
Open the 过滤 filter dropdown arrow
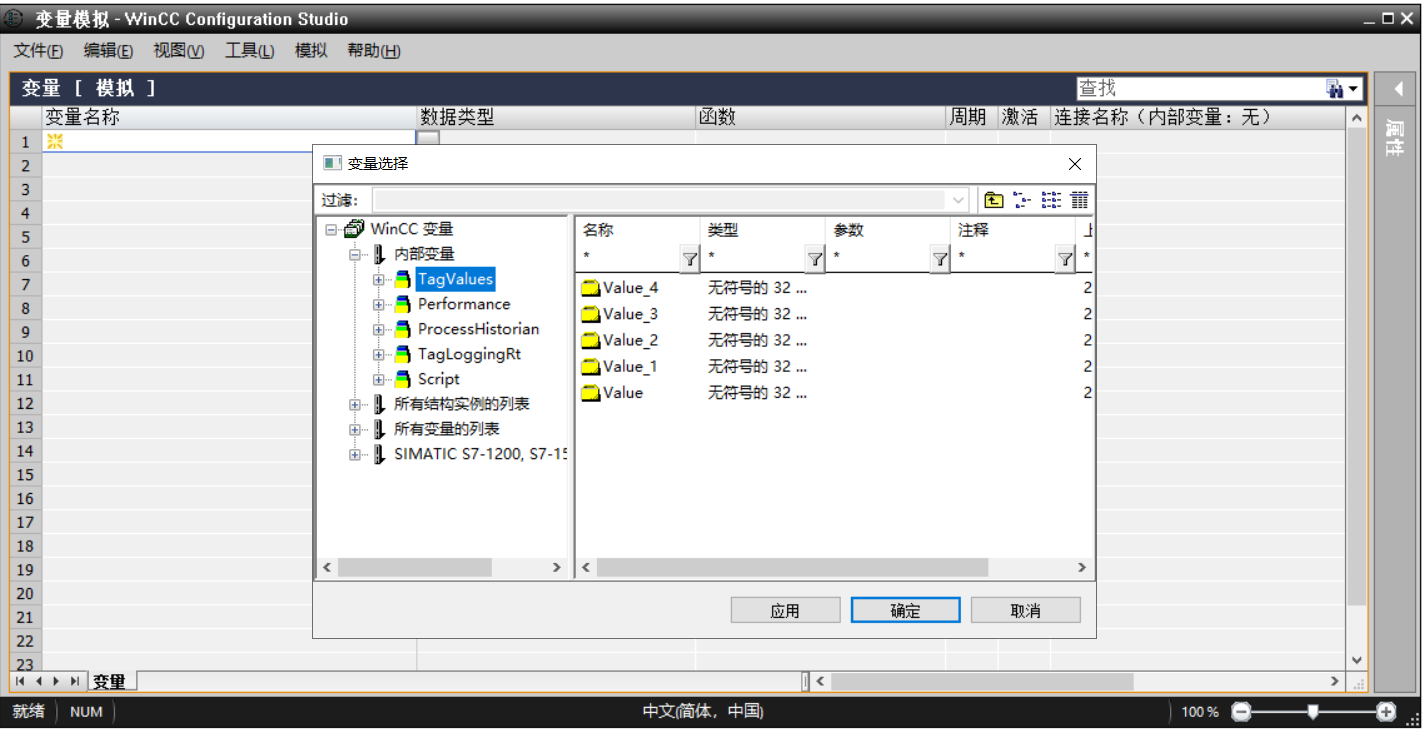(x=959, y=200)
